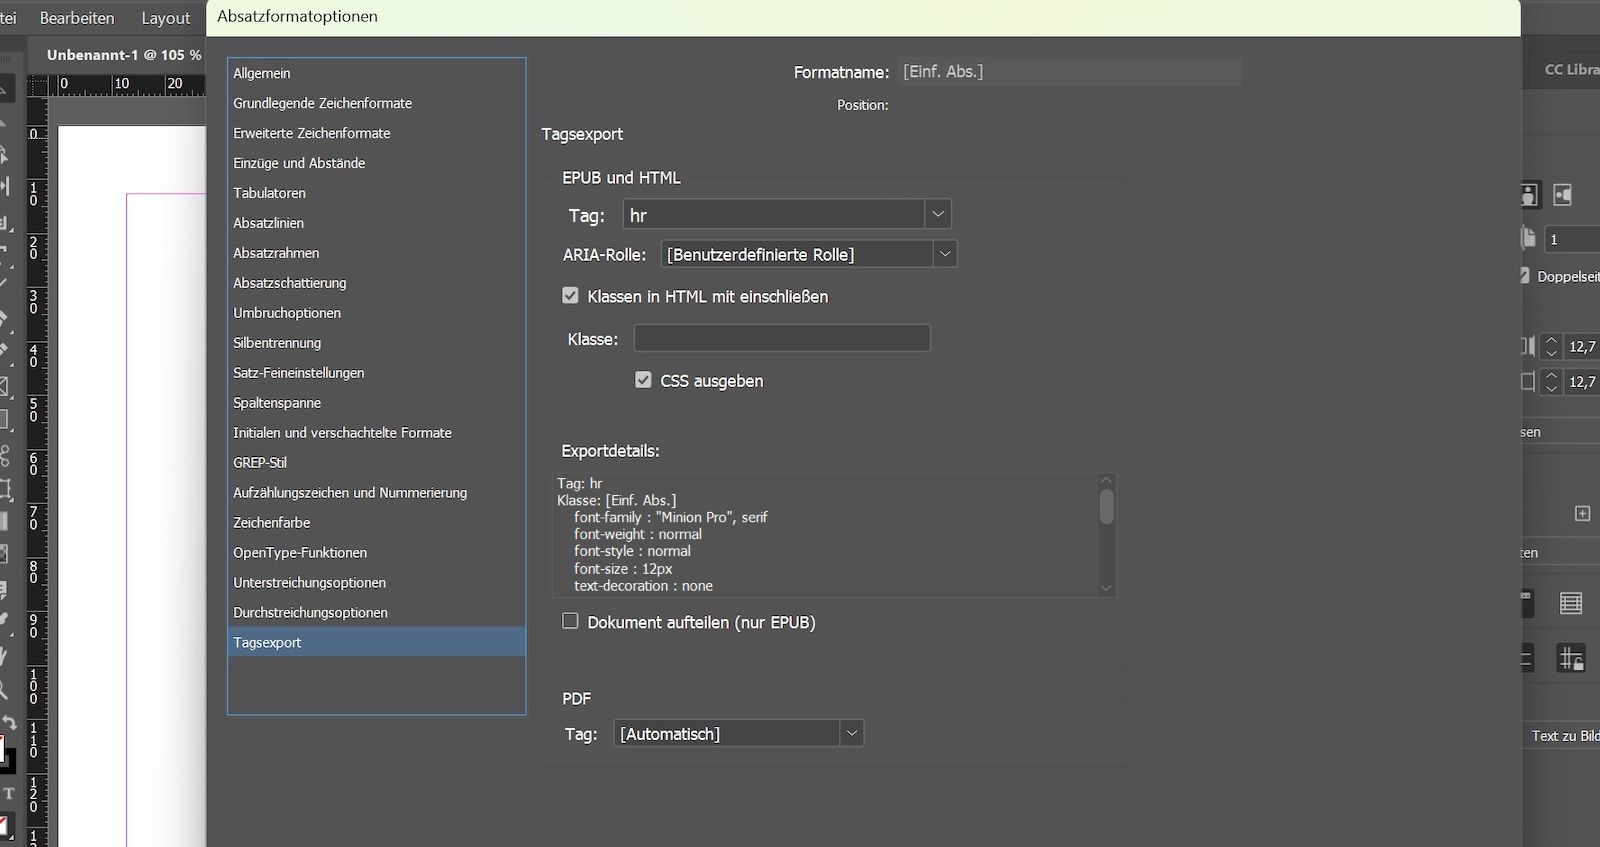Click the 'Text zu Bild' button
Image resolution: width=1600 pixels, height=847 pixels.
click(x=1565, y=736)
